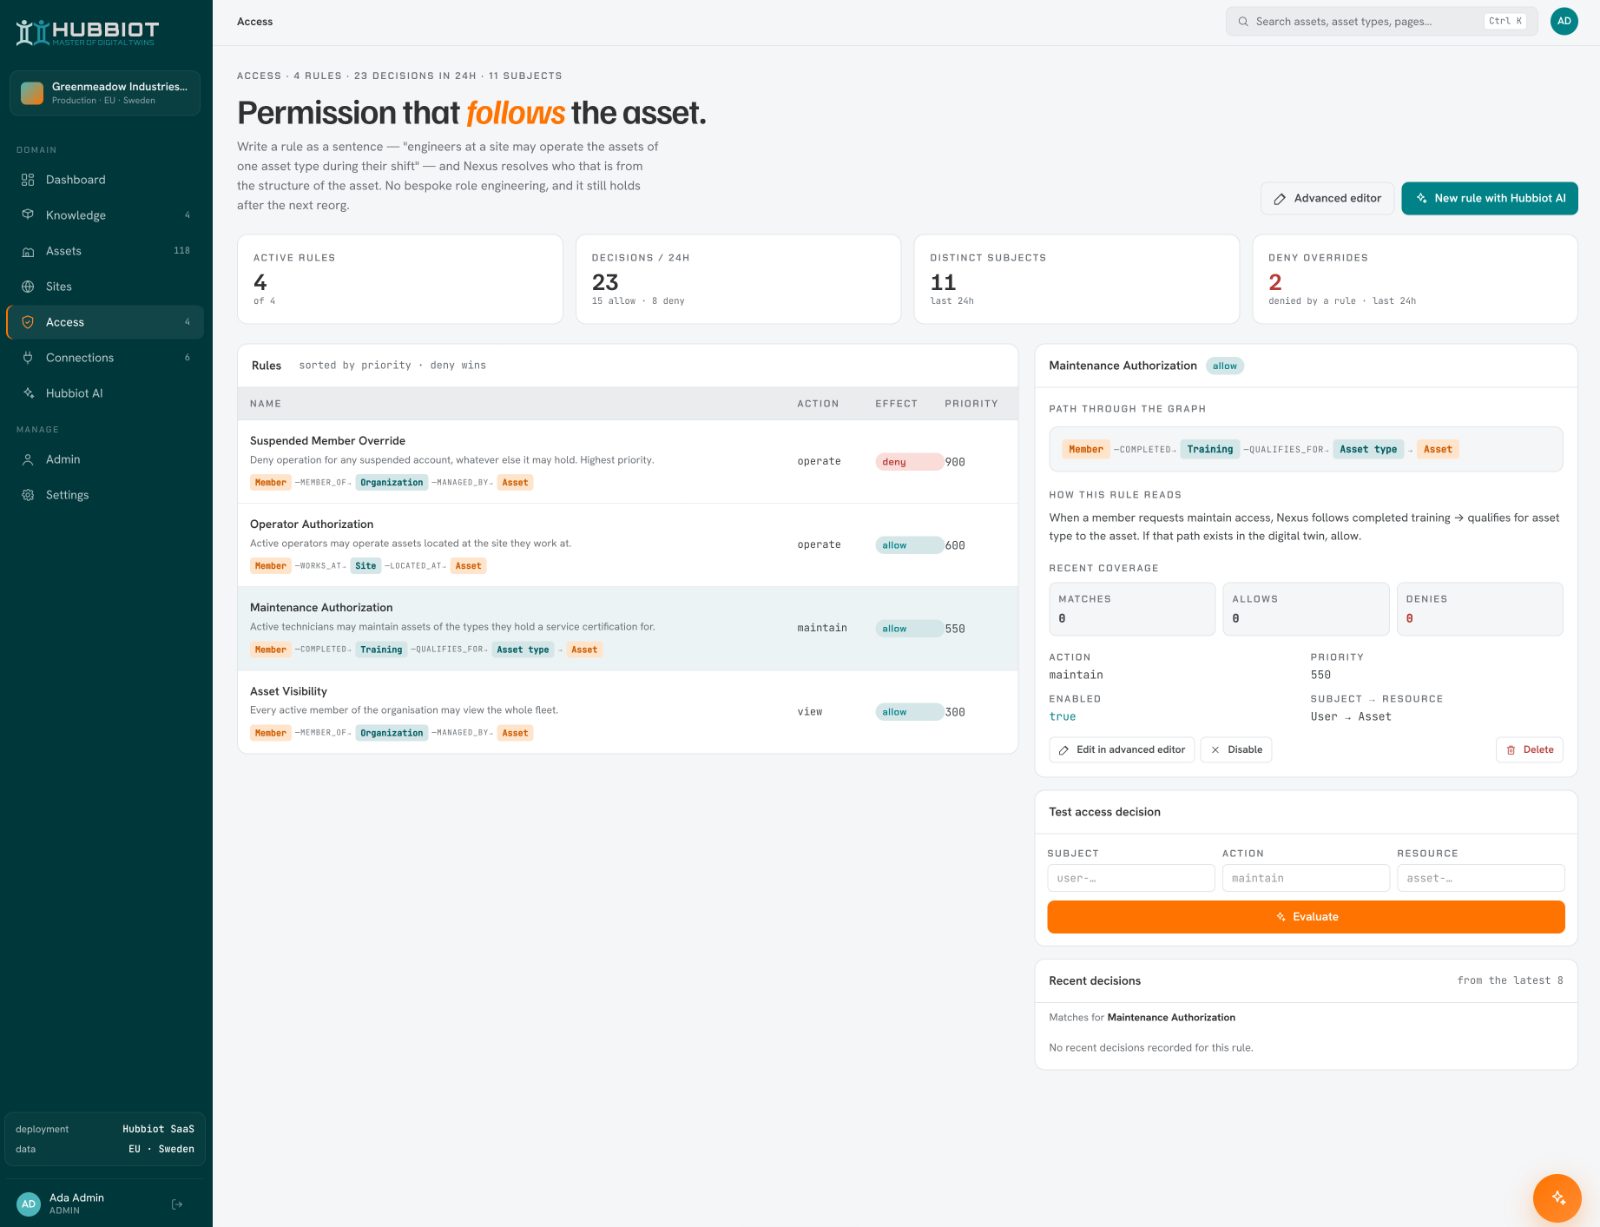Click the Asset type node in graph path
The width and height of the screenshot is (1600, 1227).
1369,450
